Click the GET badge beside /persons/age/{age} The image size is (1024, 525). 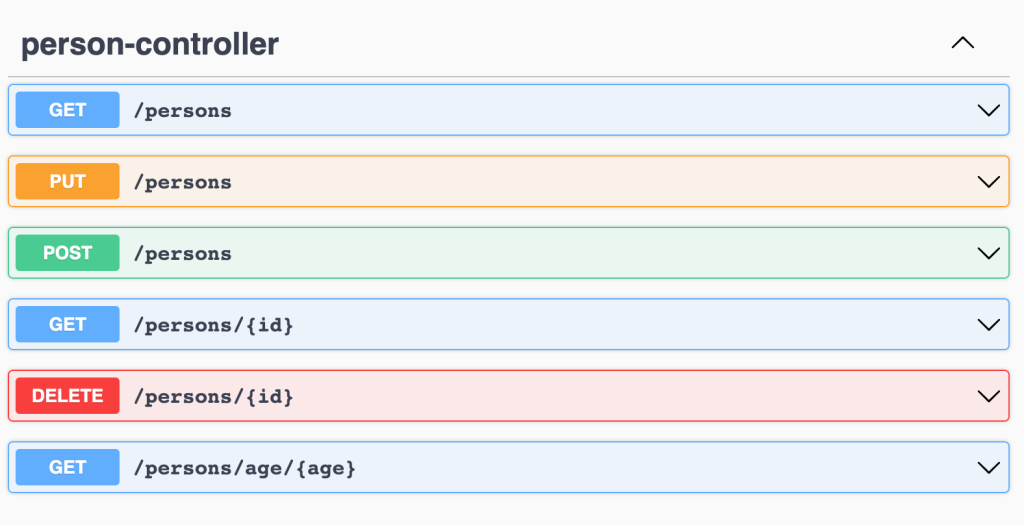pos(68,467)
